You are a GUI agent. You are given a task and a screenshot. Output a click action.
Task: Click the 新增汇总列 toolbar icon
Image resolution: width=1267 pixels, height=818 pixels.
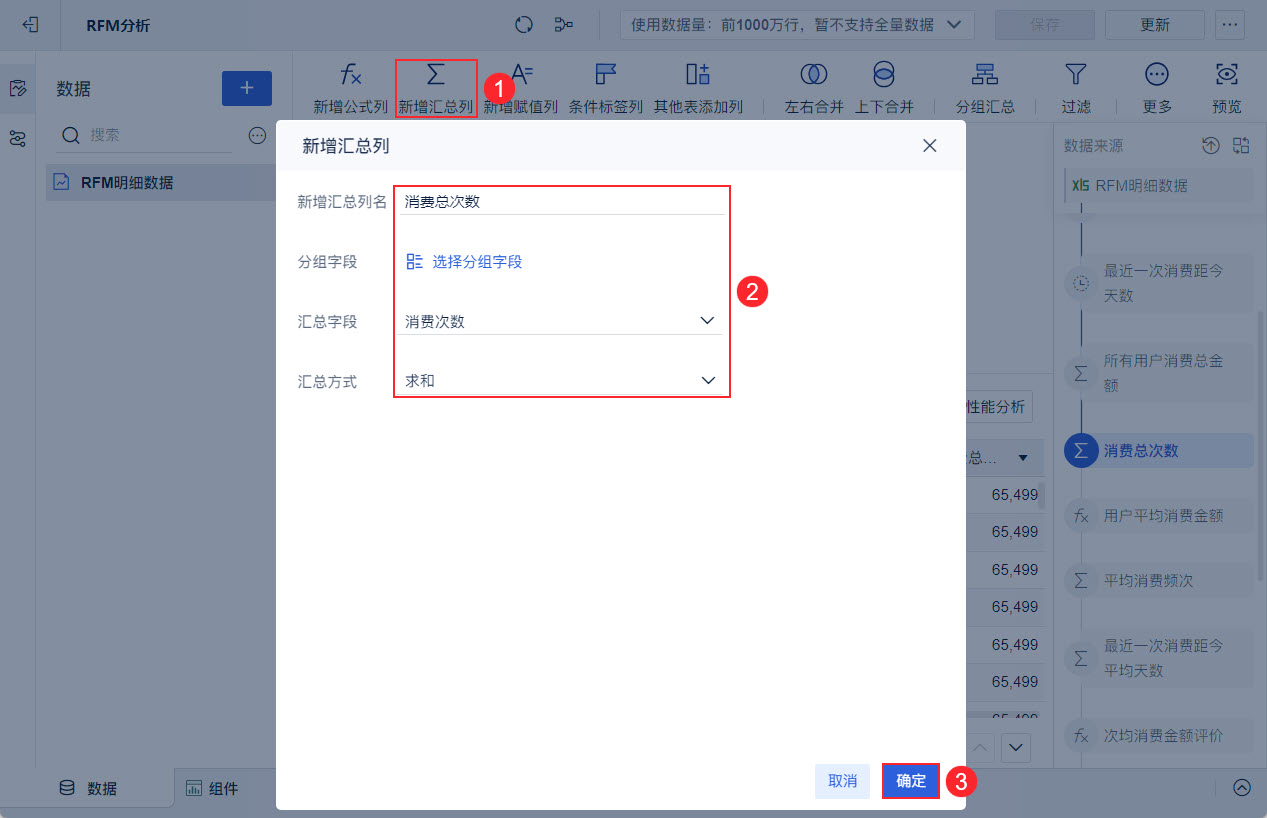coord(436,88)
